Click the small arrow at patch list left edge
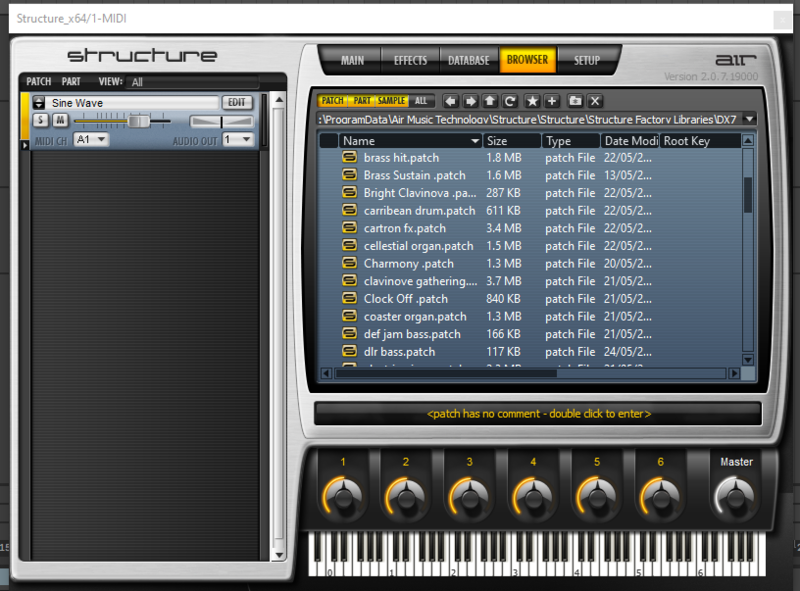Image resolution: width=800 pixels, height=591 pixels. point(24,145)
